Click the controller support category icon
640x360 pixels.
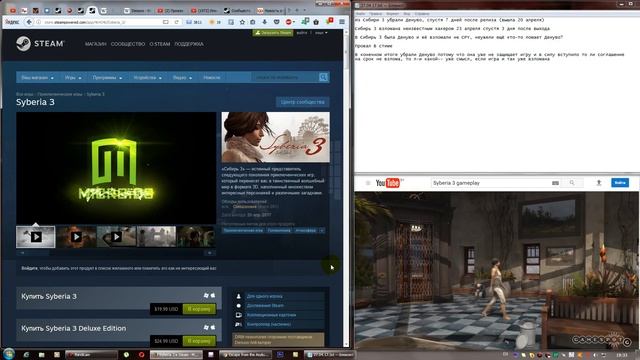(239, 324)
